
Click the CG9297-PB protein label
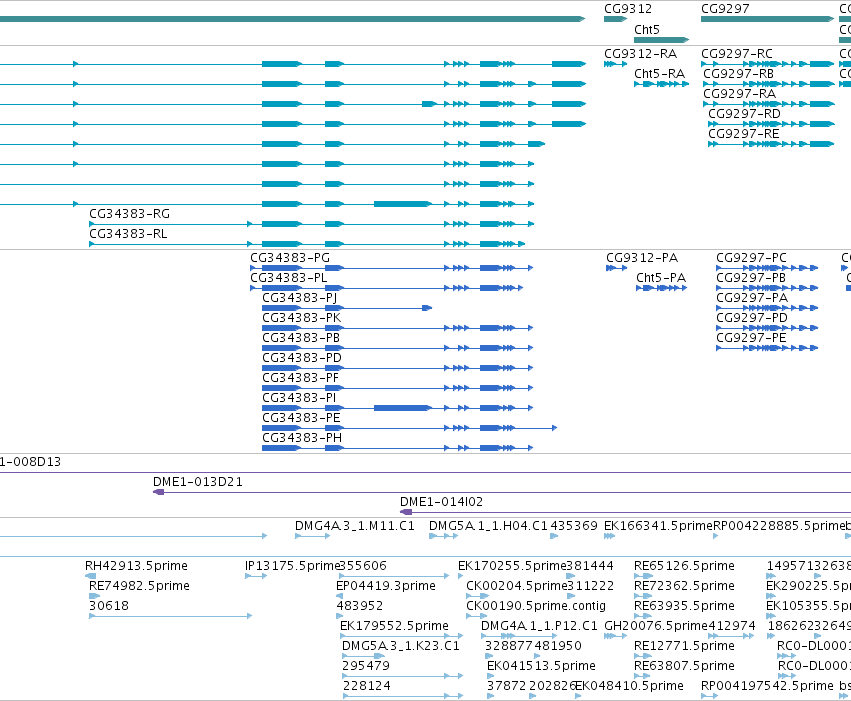coord(751,278)
